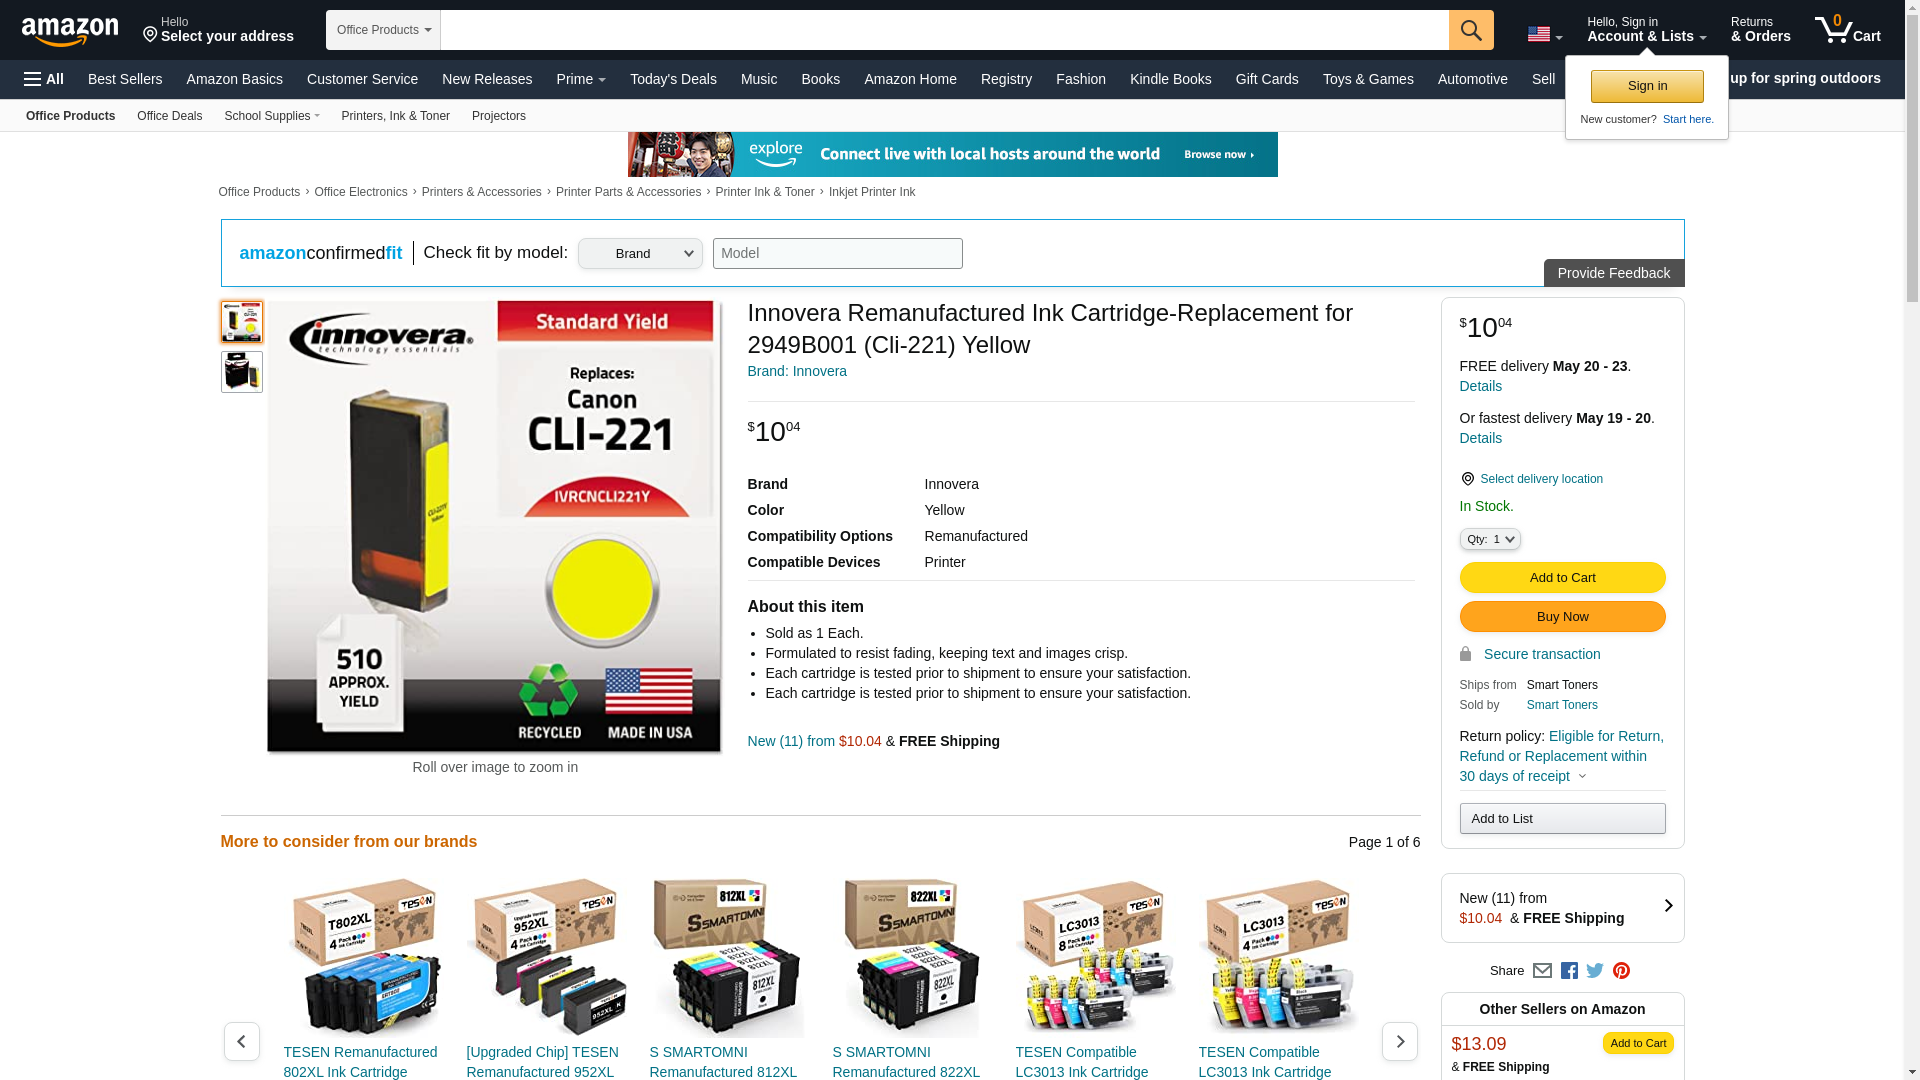Open the Qty quantity dropdown
The width and height of the screenshot is (1920, 1080).
[x=1490, y=540]
